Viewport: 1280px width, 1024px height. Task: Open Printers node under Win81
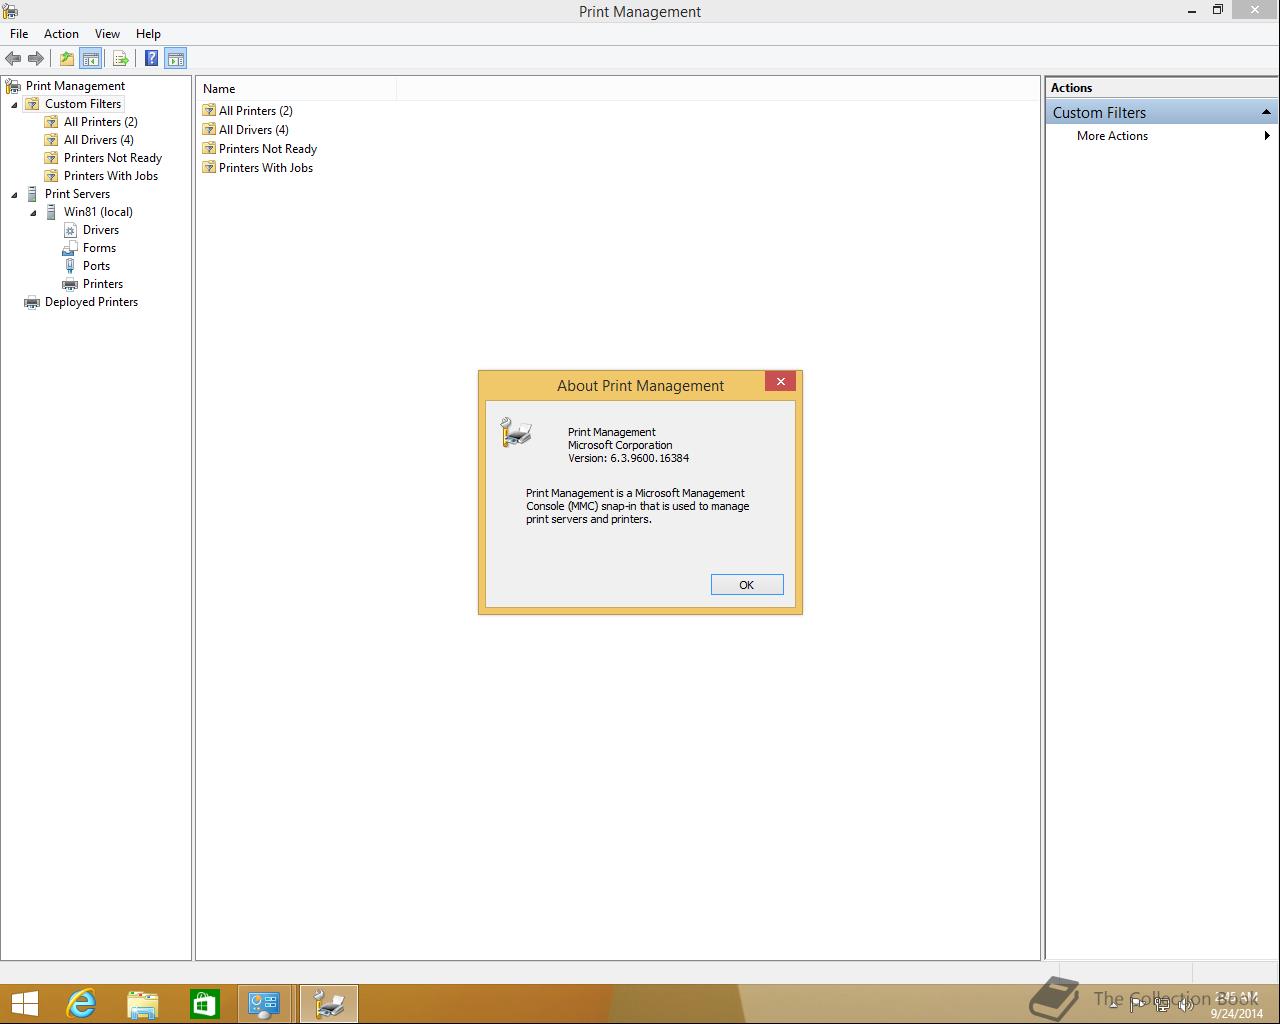click(x=103, y=284)
